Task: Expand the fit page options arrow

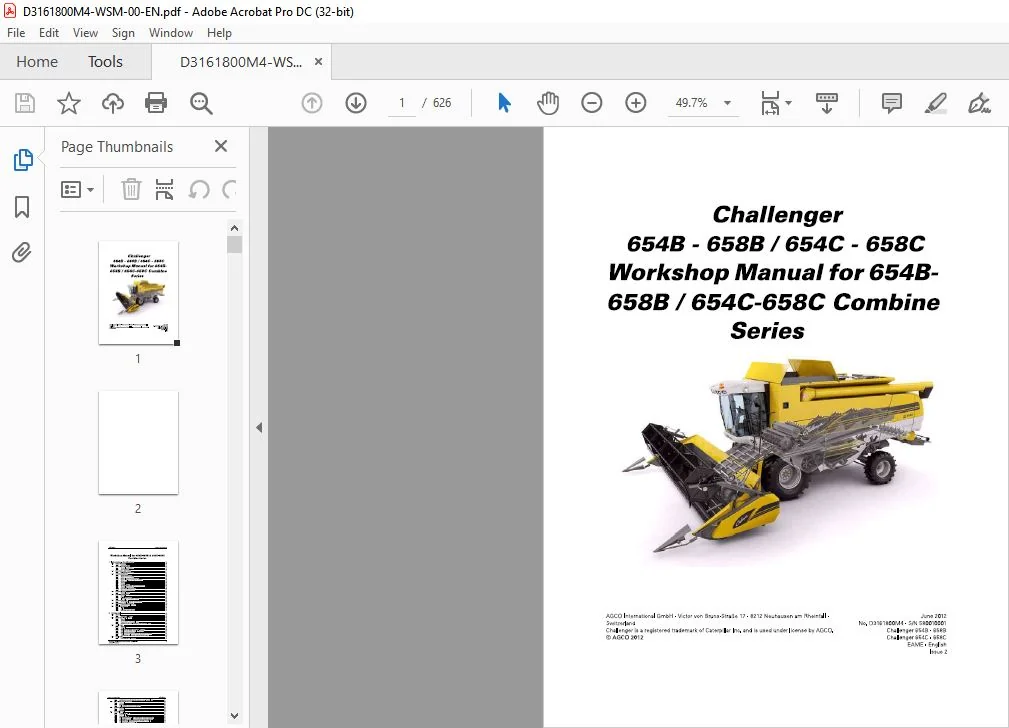Action: [x=788, y=103]
